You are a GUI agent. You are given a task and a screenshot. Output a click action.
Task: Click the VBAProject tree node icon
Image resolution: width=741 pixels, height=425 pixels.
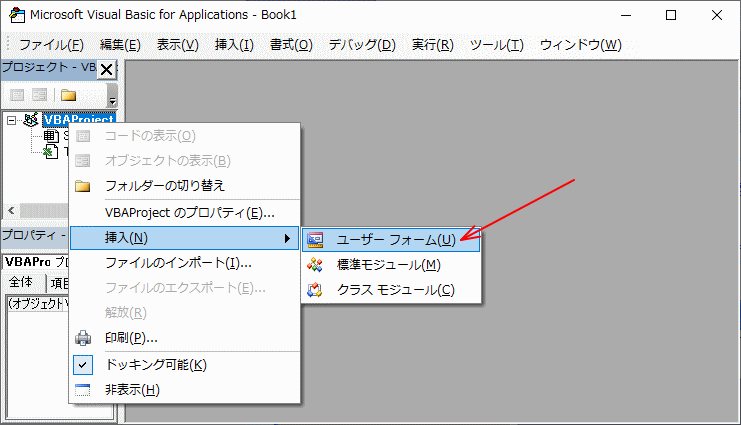point(31,120)
